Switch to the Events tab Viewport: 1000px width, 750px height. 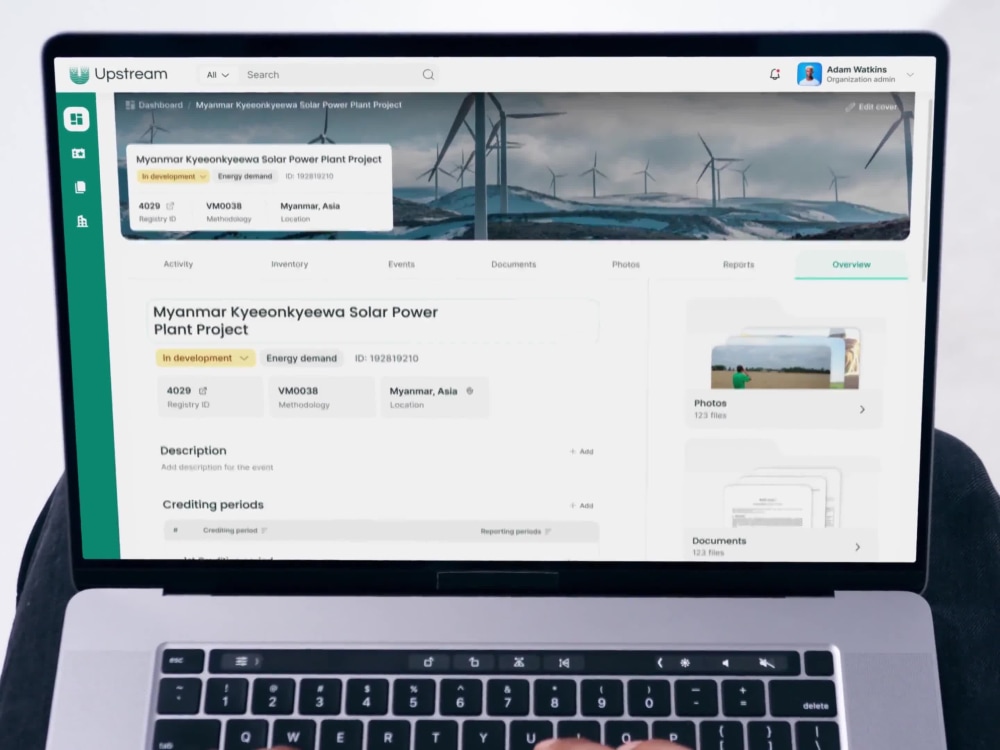click(401, 264)
